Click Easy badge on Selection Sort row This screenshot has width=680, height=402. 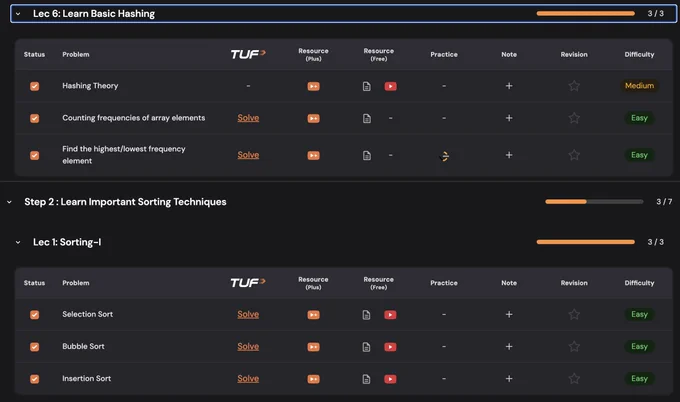[x=639, y=314]
